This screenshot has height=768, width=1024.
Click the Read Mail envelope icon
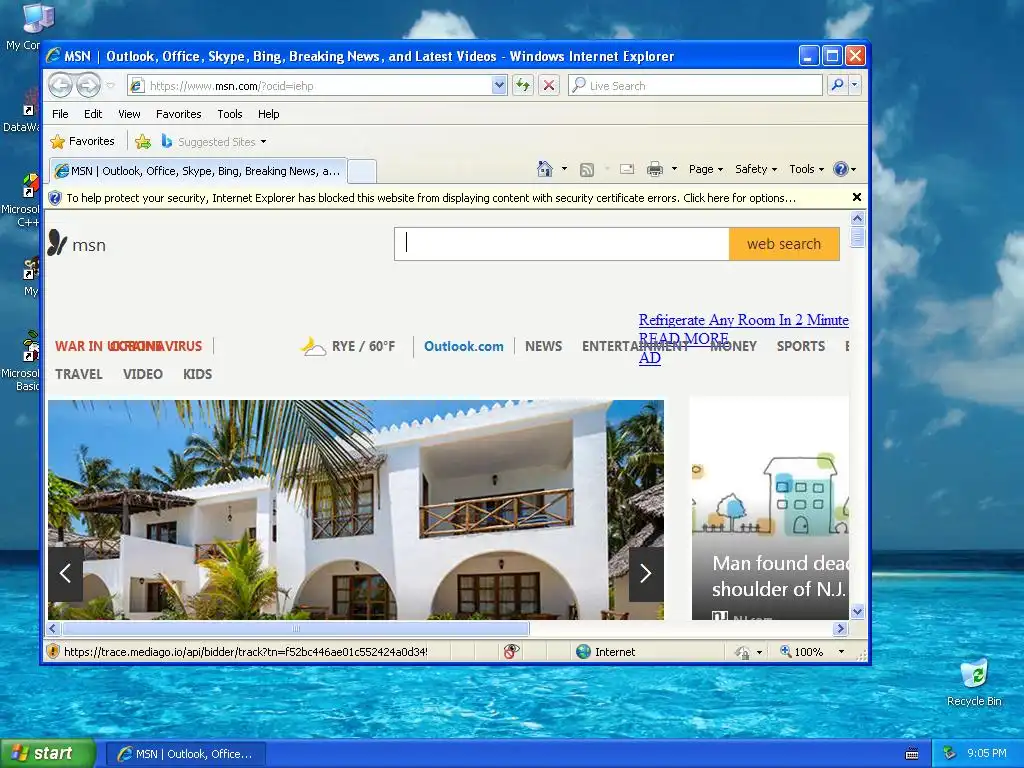tap(627, 169)
